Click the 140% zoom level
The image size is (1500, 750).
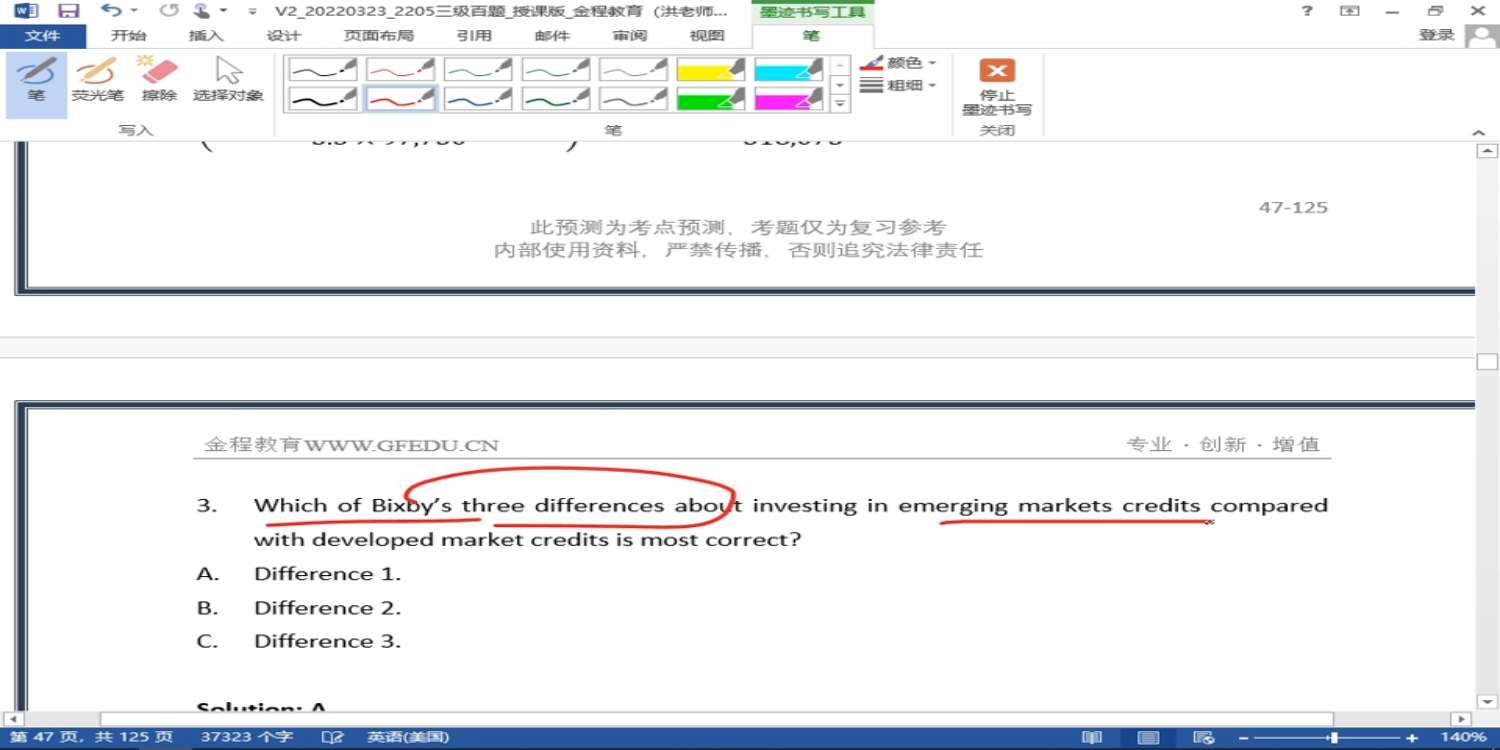[1464, 738]
